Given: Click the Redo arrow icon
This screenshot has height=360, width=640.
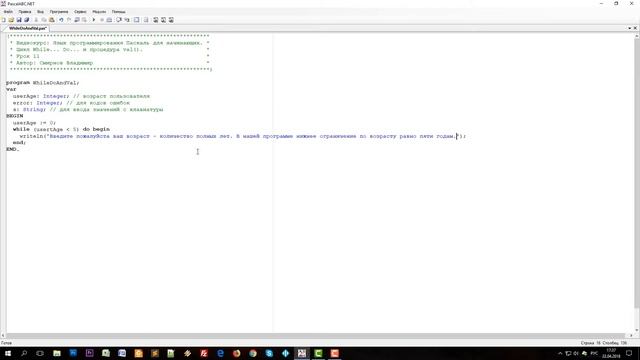Looking at the screenshot, I should (69, 20).
